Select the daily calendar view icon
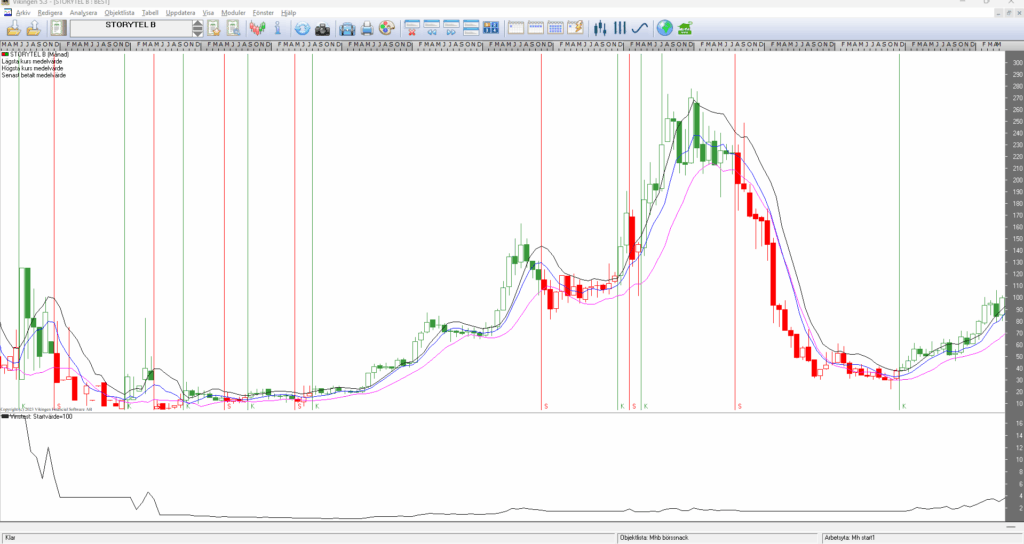The image size is (1024, 544). pos(516,28)
